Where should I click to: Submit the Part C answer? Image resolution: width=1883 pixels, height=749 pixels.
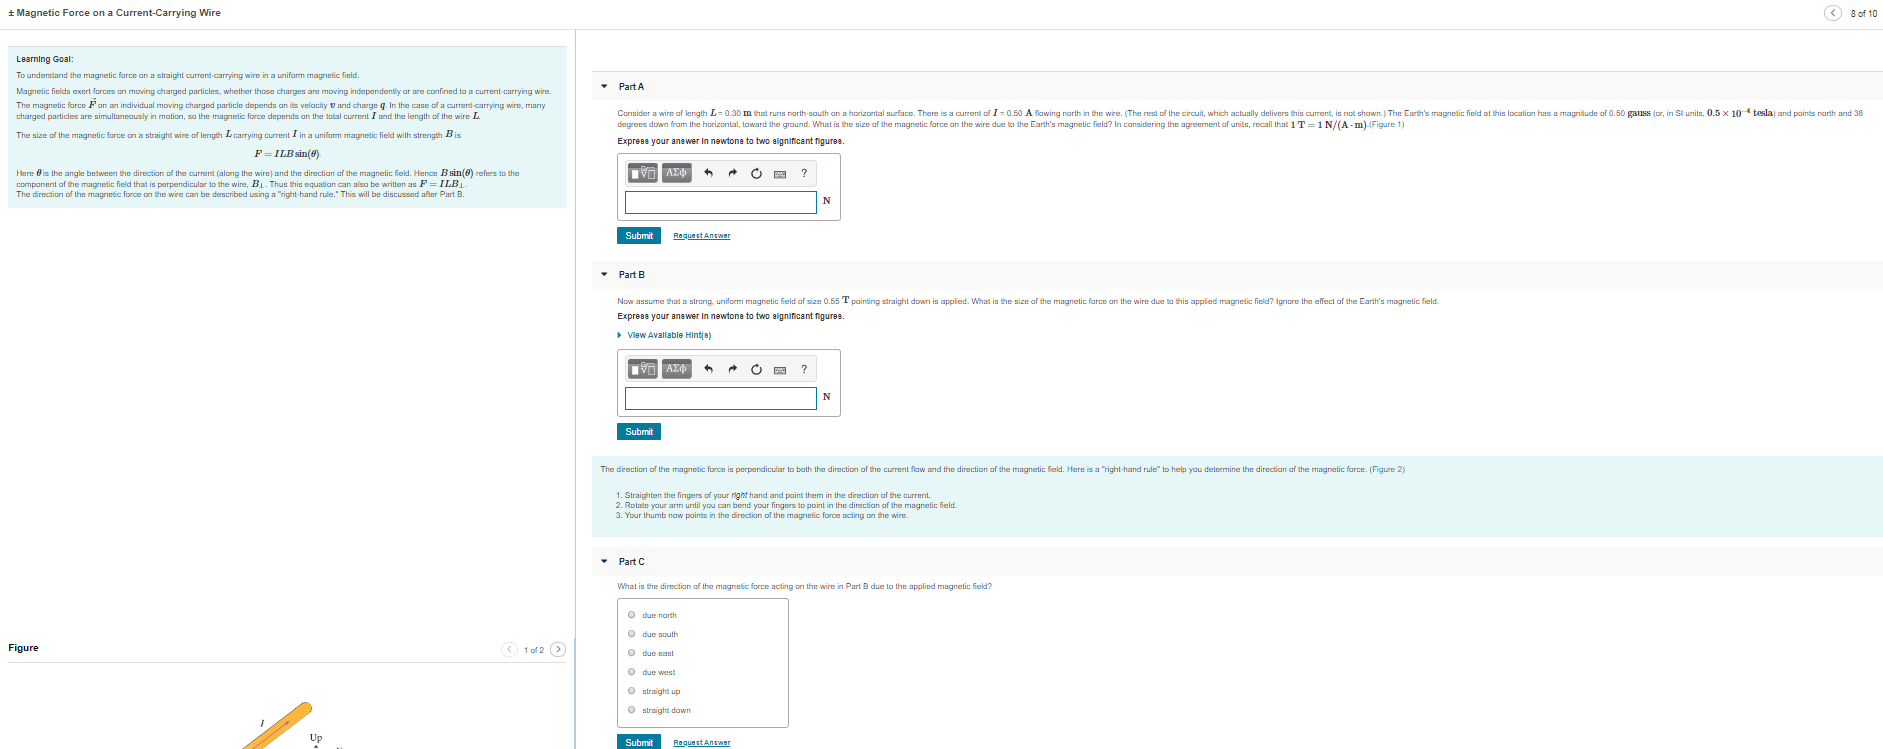click(x=639, y=742)
